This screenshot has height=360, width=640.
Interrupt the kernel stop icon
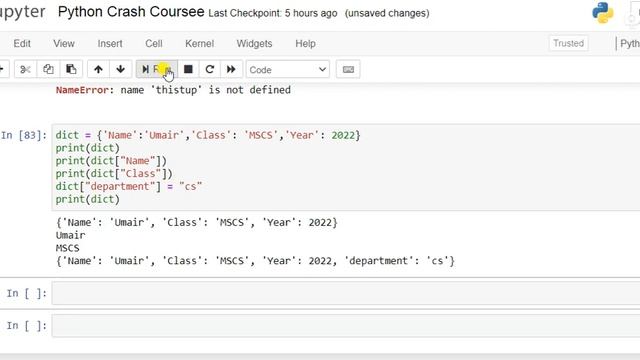click(x=188, y=69)
